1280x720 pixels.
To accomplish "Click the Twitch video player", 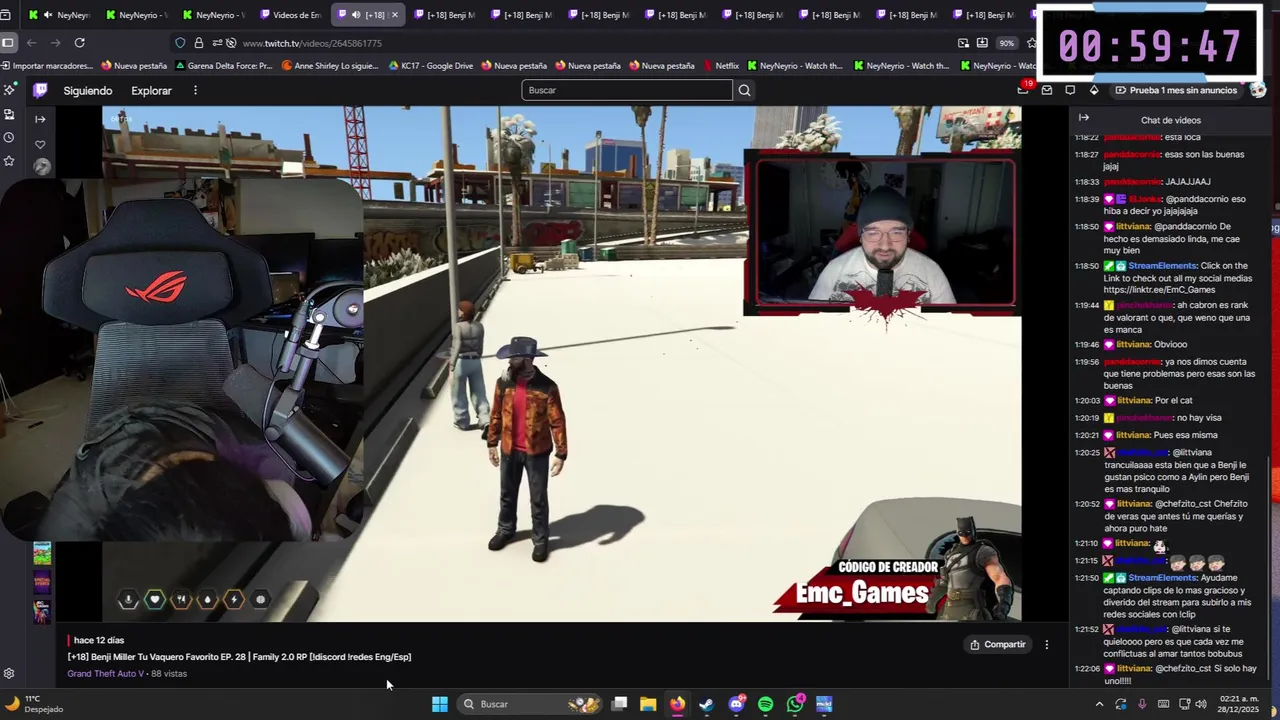I will click(x=561, y=363).
